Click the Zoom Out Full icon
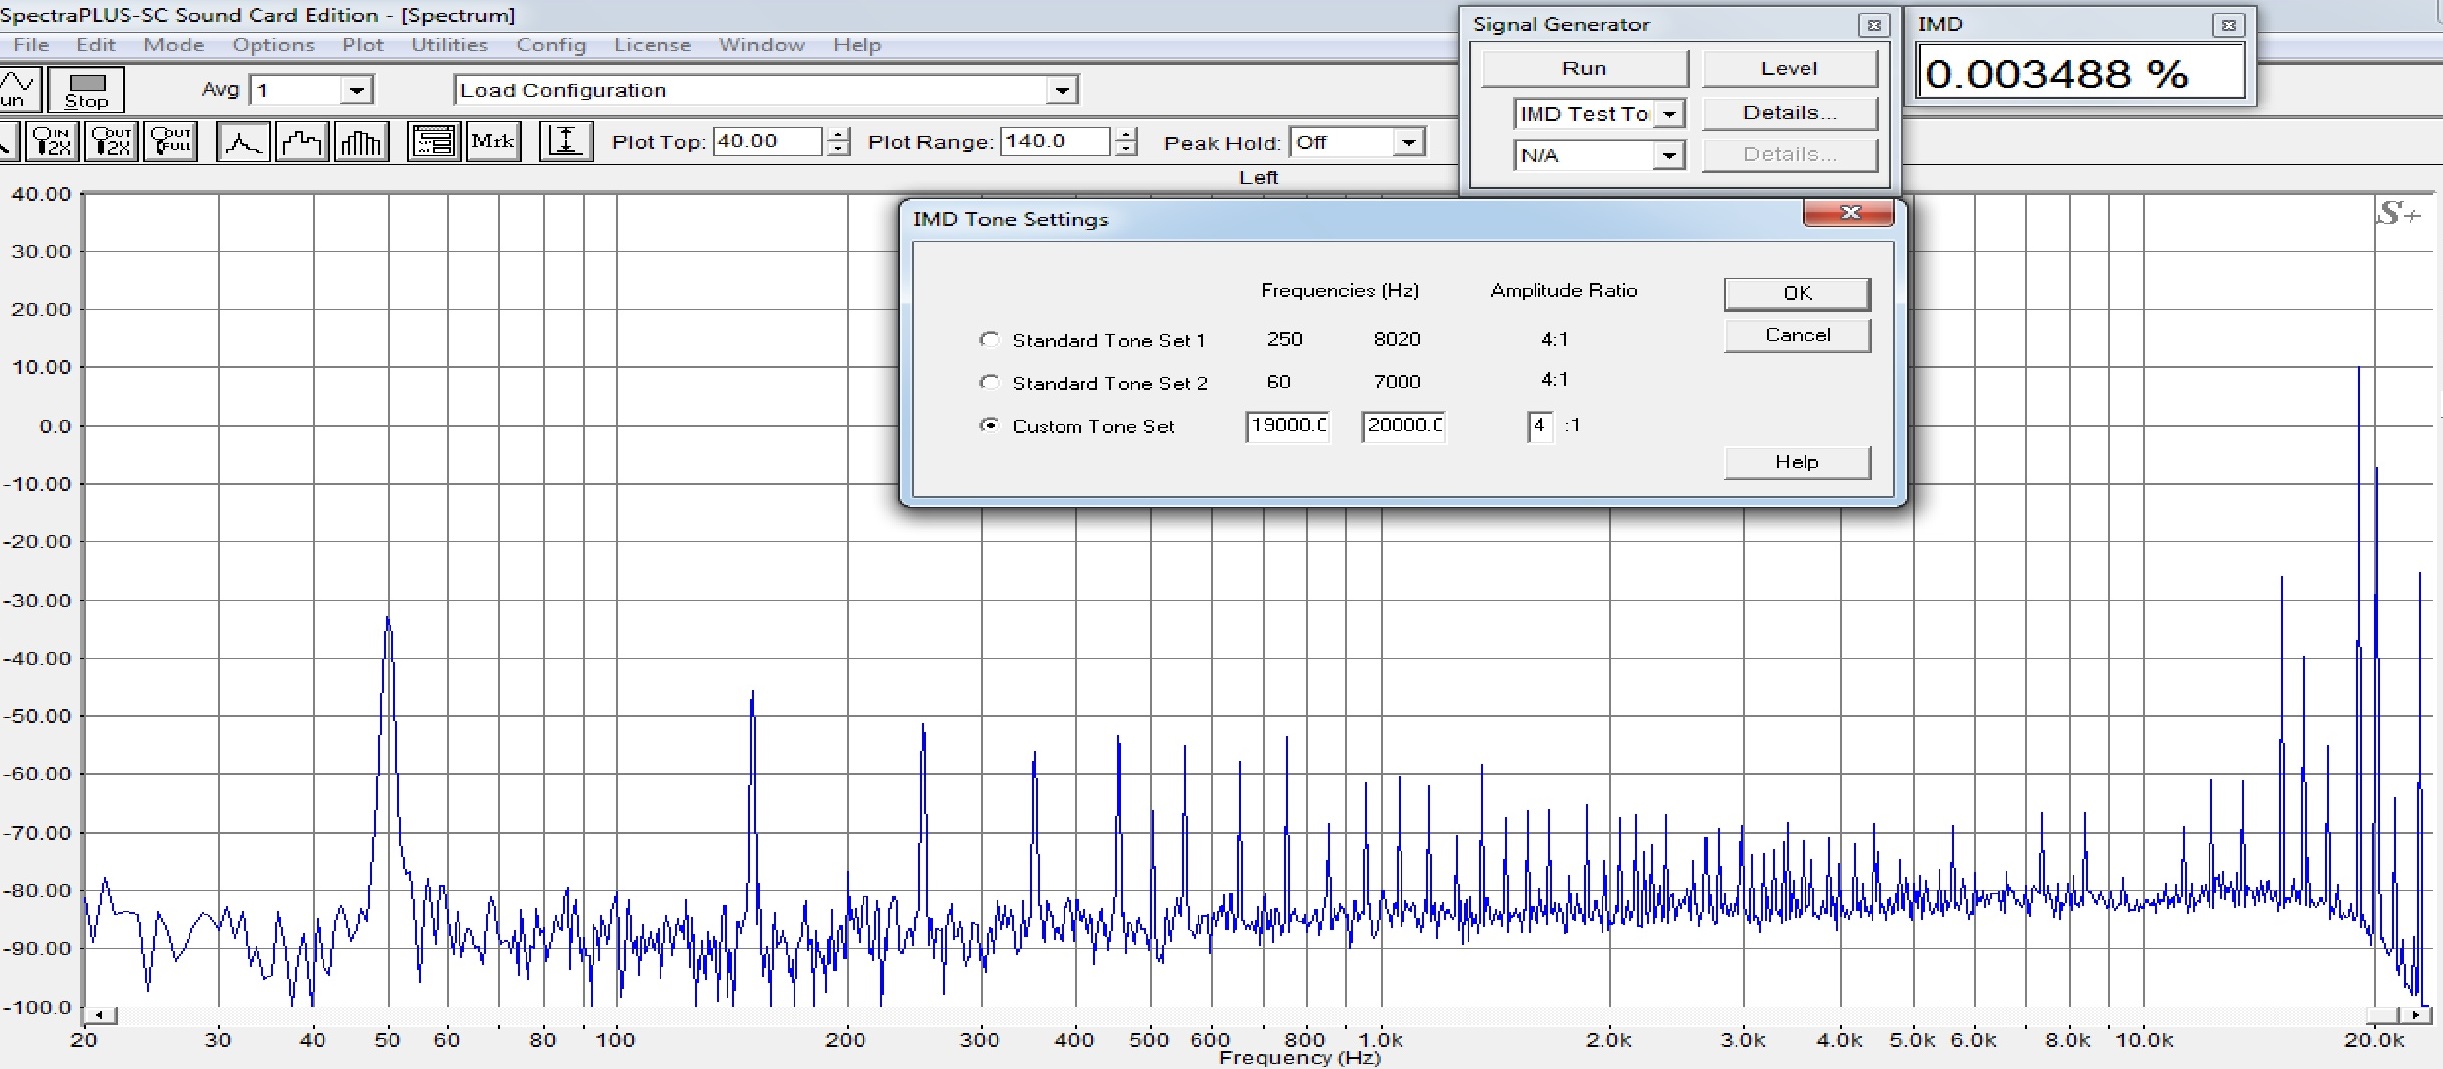Viewport: 2443px width, 1069px height. pos(171,142)
